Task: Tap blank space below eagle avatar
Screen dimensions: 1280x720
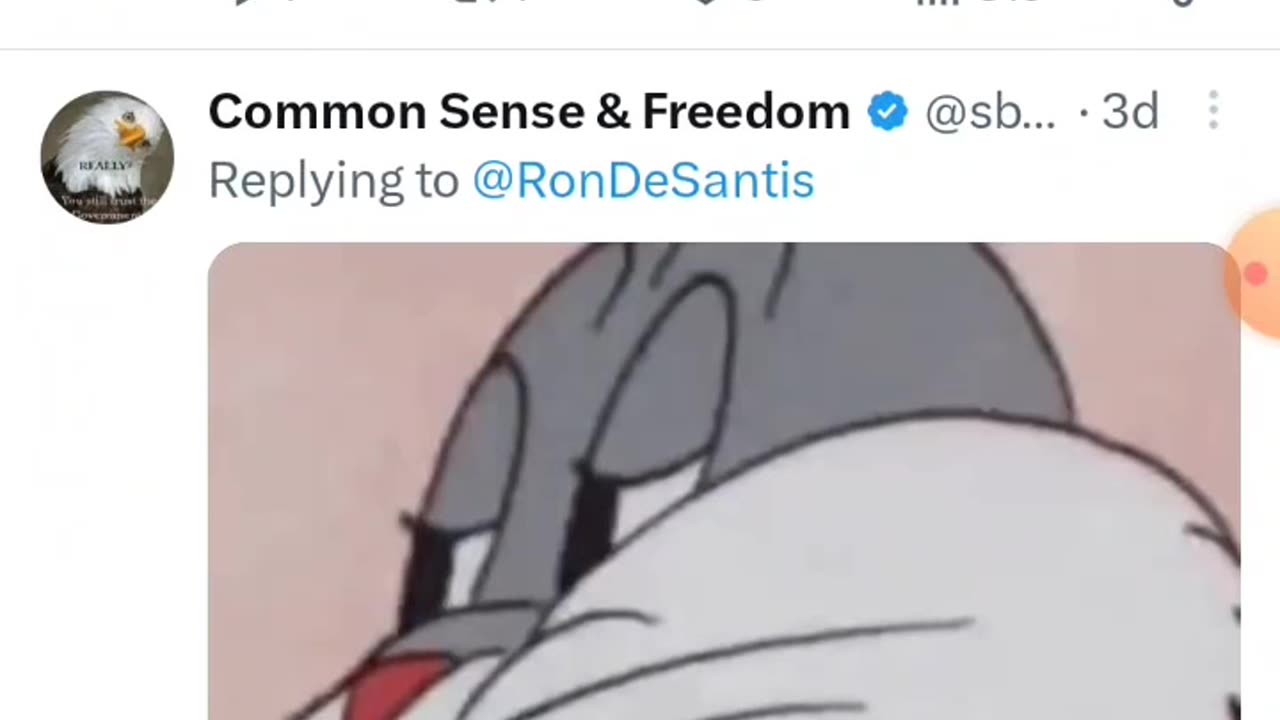Action: [x=107, y=470]
